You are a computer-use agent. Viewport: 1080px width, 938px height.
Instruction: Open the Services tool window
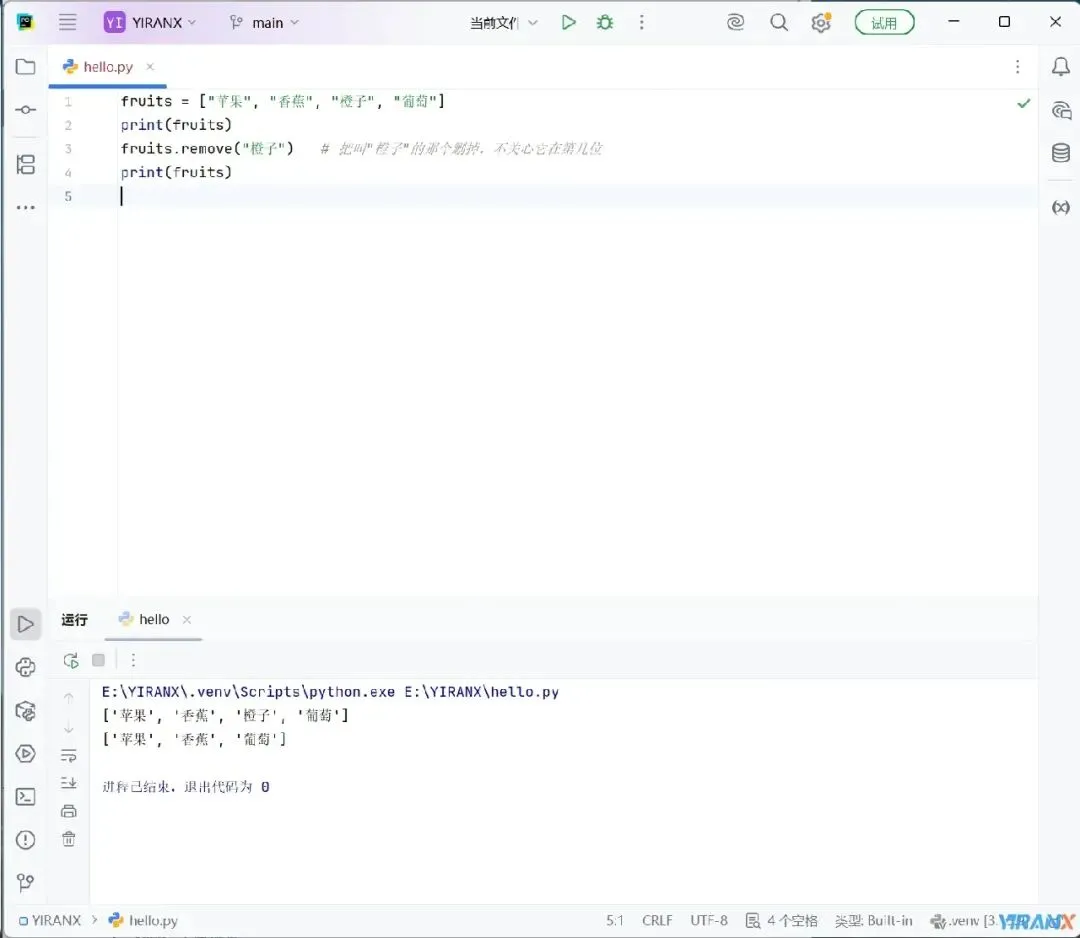[25, 753]
